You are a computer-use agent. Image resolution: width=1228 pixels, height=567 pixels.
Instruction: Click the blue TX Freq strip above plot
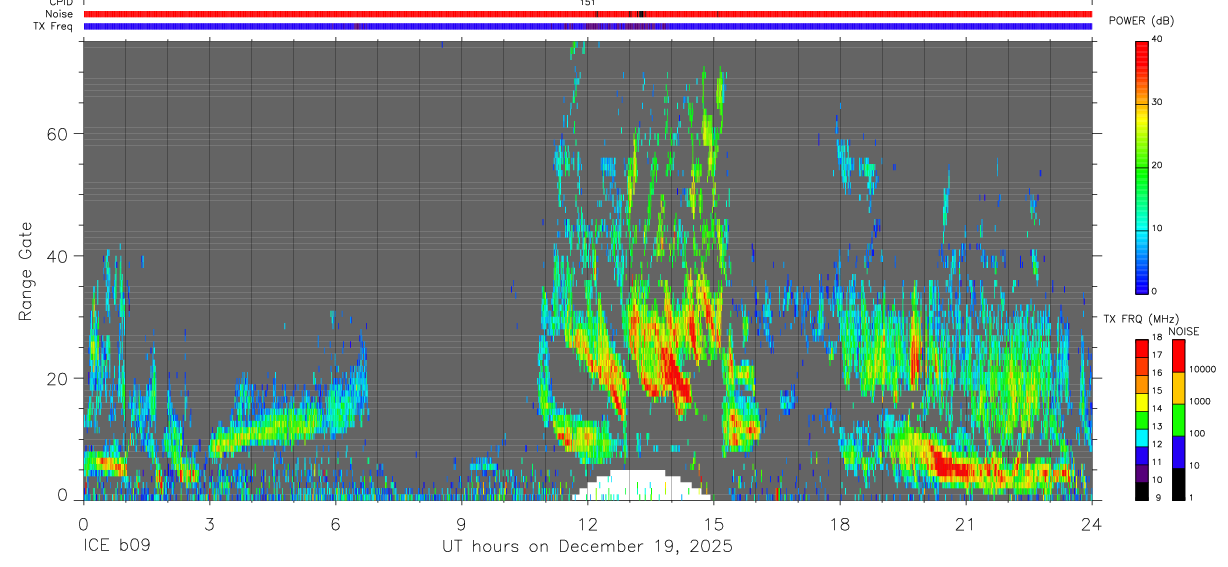click(587, 26)
